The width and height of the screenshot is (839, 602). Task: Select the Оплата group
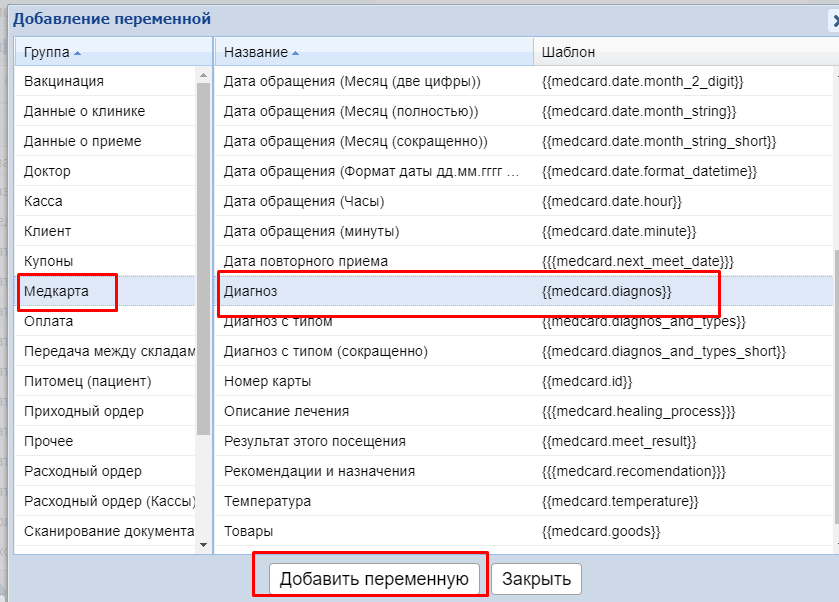click(48, 321)
